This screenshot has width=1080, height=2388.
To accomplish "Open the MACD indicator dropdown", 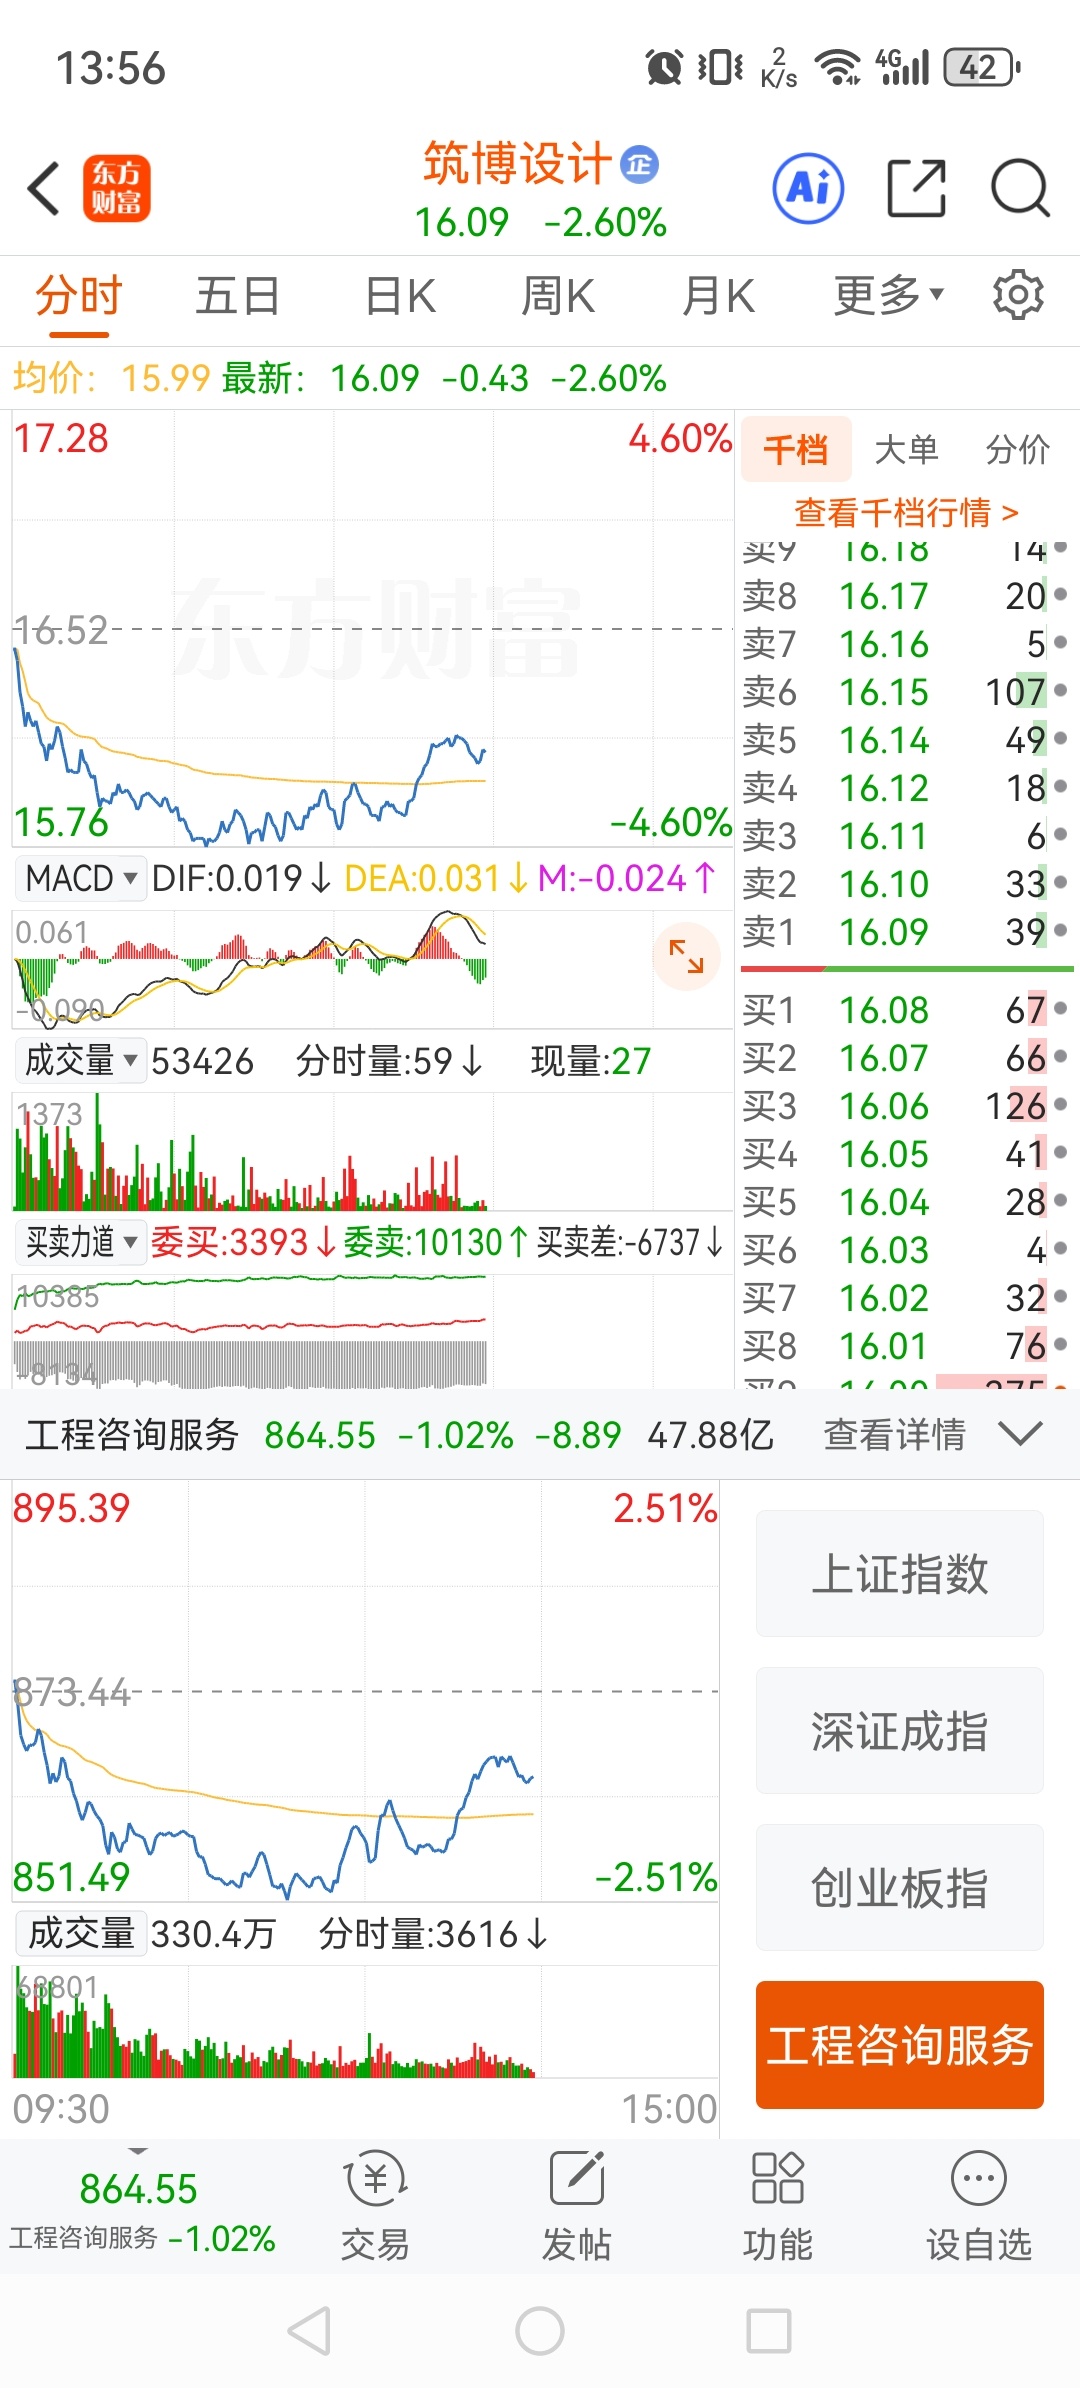I will [x=81, y=879].
